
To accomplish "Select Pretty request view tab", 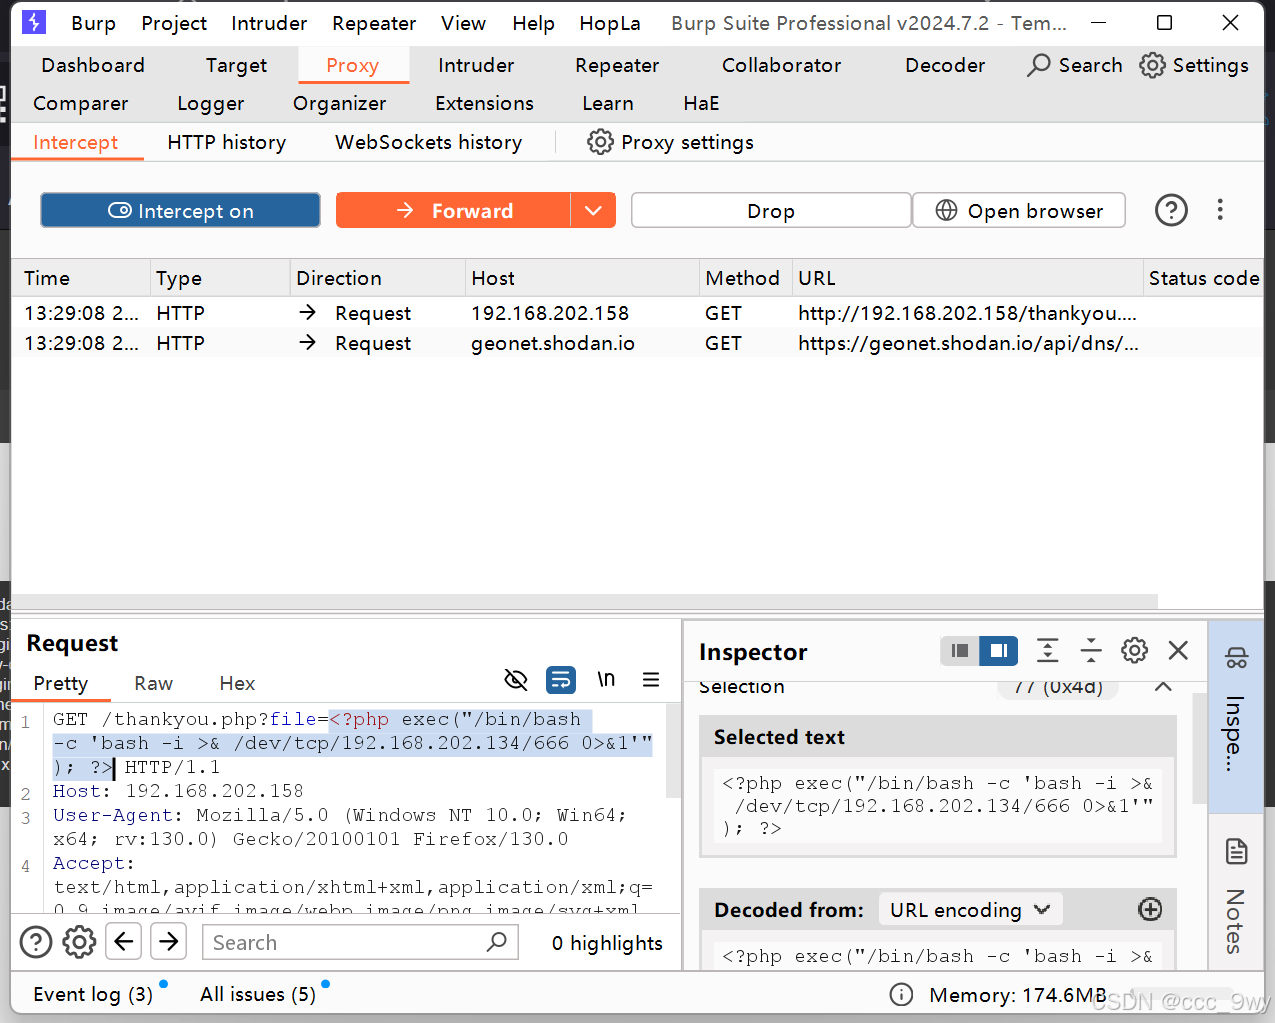I will [60, 683].
